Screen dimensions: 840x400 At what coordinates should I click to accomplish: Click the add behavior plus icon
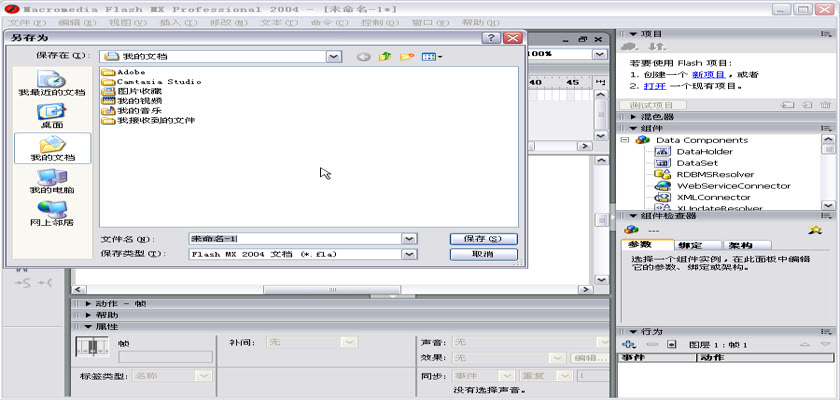click(629, 344)
